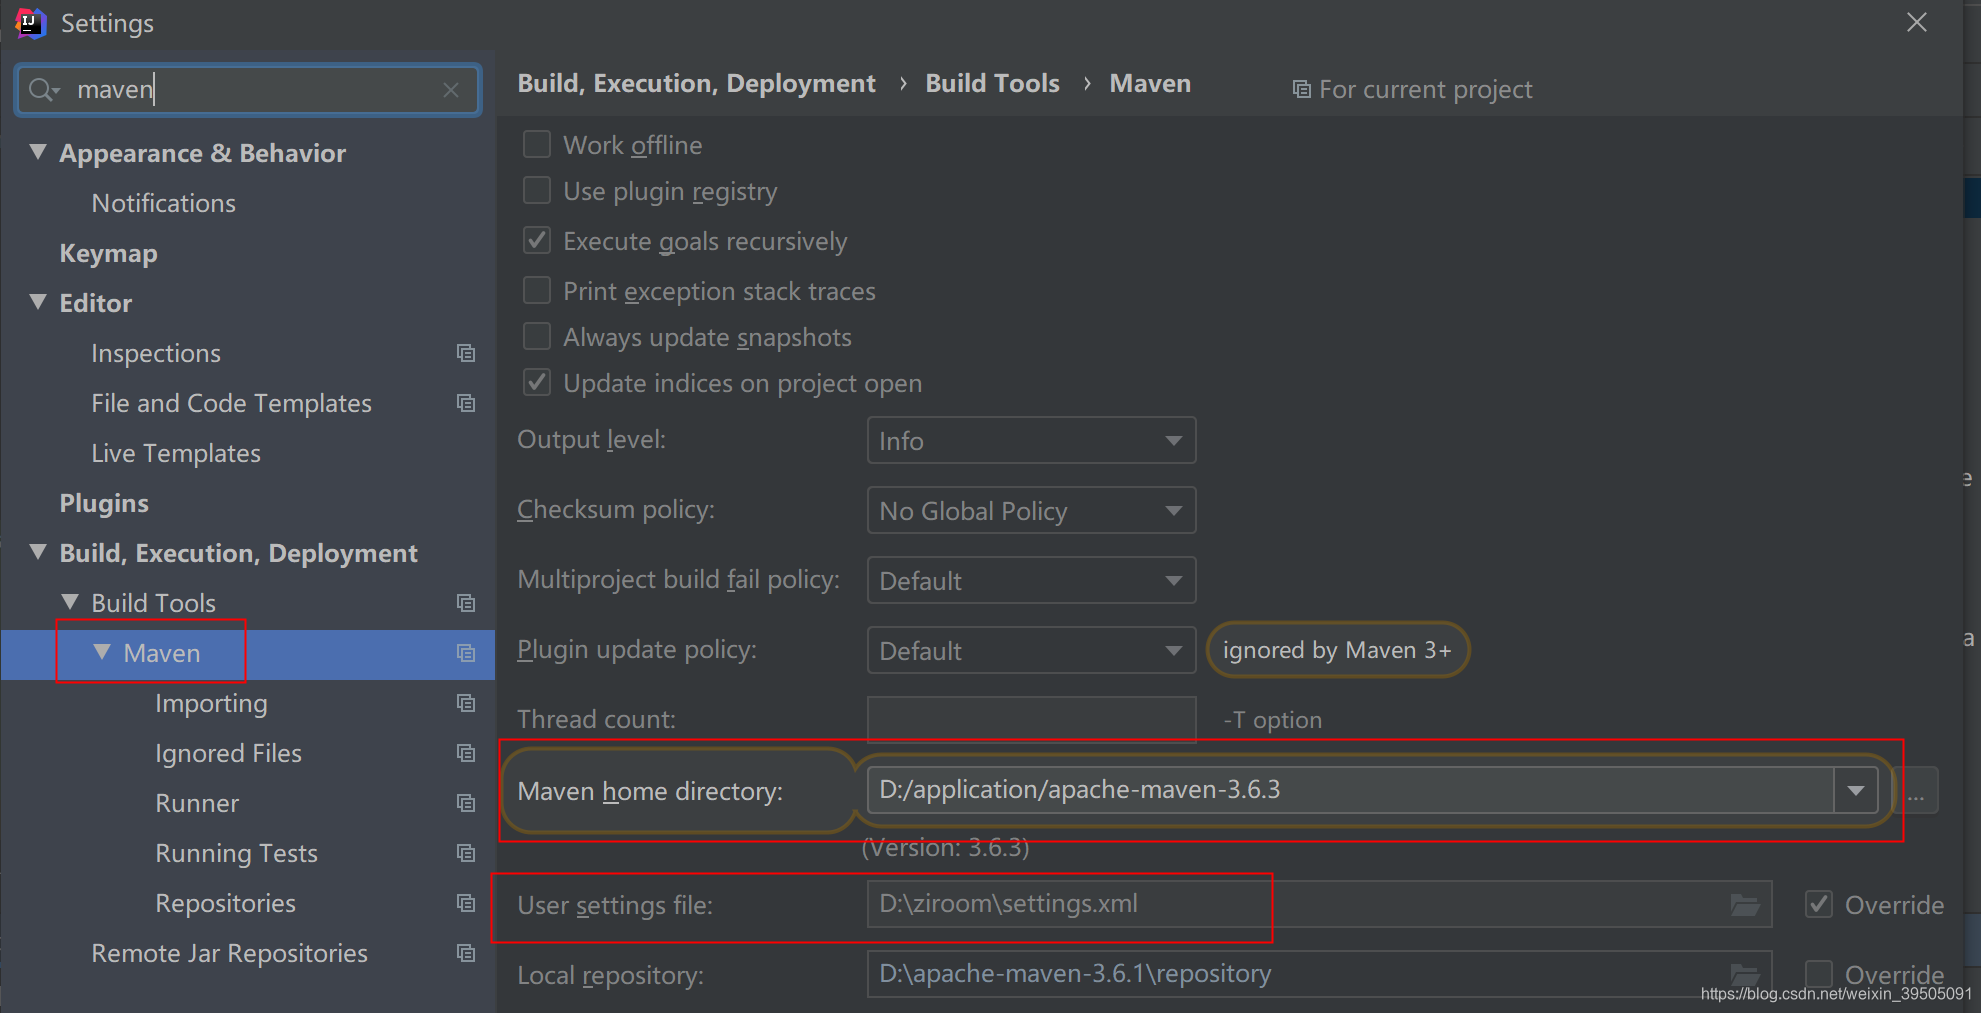This screenshot has height=1013, width=1981.
Task: Click project-level icon beside Runner
Action: coord(466,803)
